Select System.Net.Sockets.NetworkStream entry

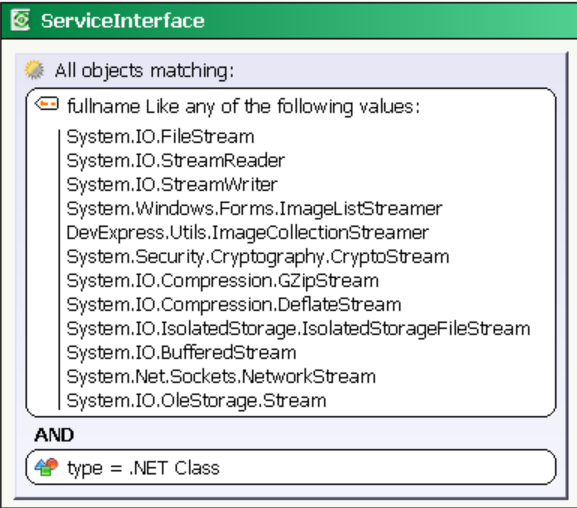pos(221,377)
